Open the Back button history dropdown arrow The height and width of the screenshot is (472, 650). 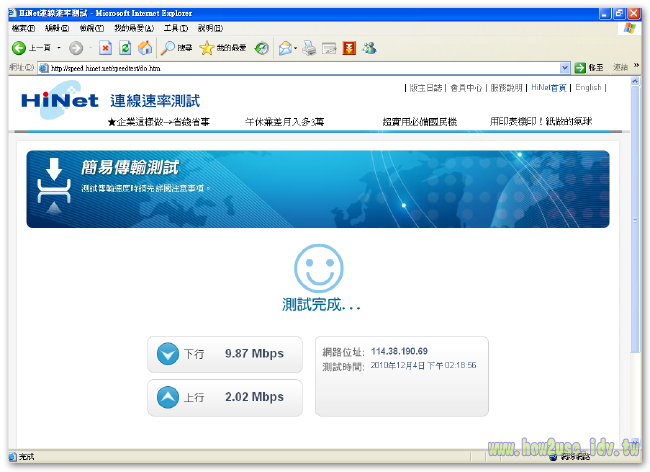[59, 48]
